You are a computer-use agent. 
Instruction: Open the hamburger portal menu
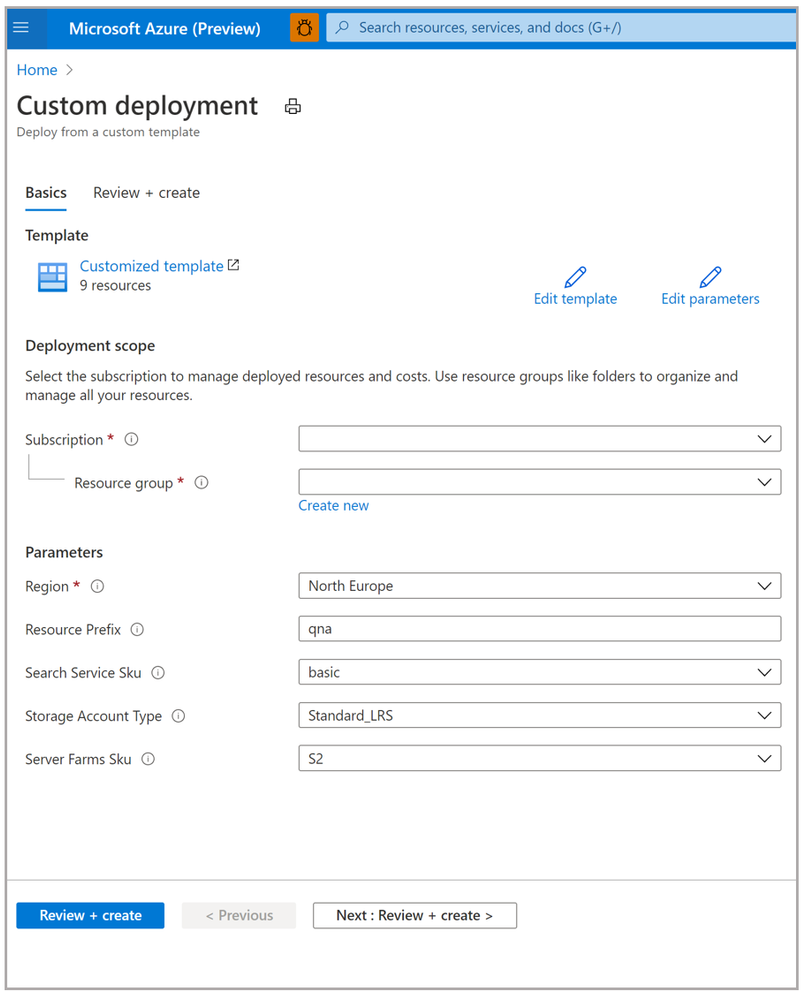pos(21,28)
